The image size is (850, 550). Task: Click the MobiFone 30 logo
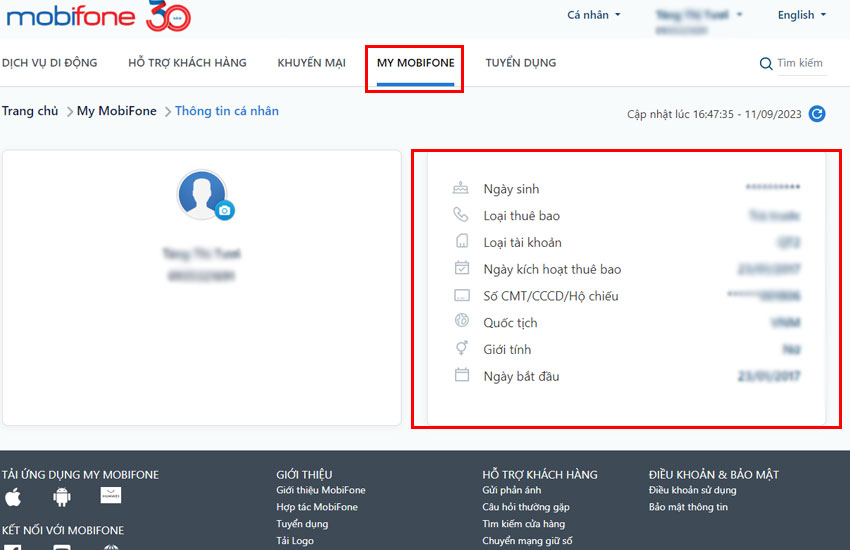click(99, 16)
